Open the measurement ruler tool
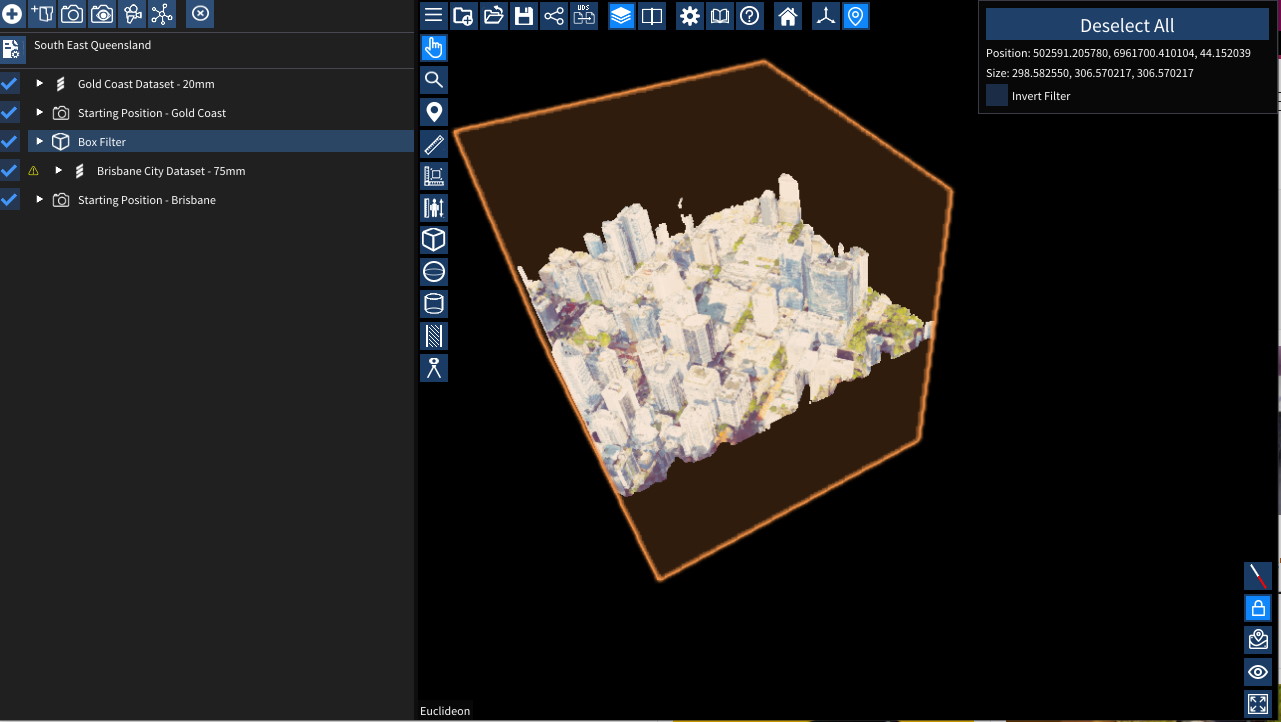 click(x=434, y=143)
